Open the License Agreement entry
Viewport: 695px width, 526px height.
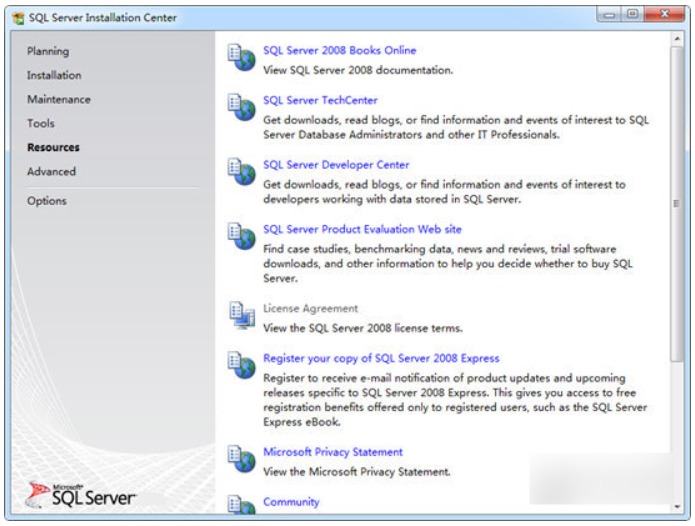coord(310,308)
